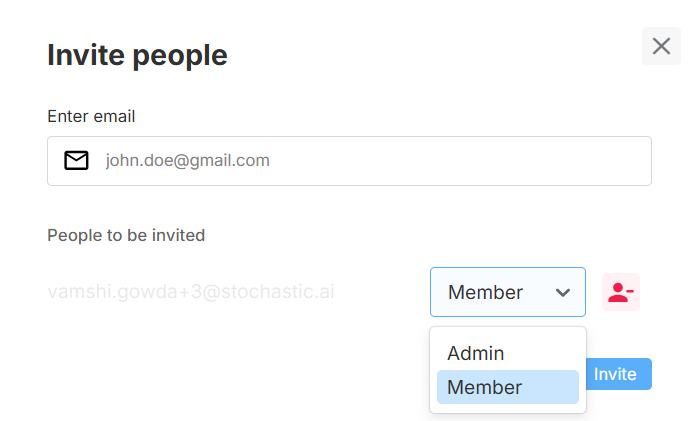Click the Invite people heading

point(137,55)
